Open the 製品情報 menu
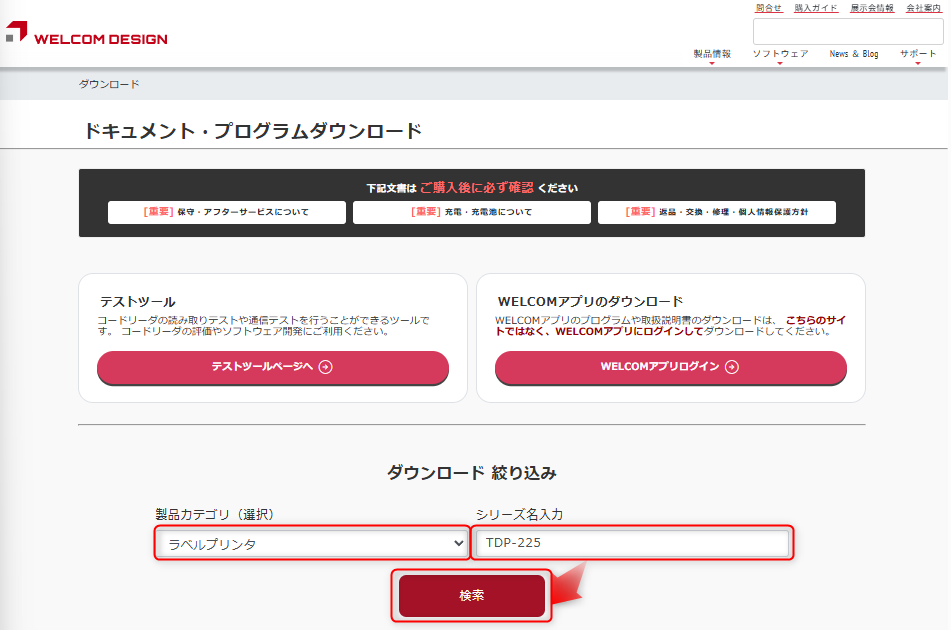The image size is (951, 630). click(712, 54)
